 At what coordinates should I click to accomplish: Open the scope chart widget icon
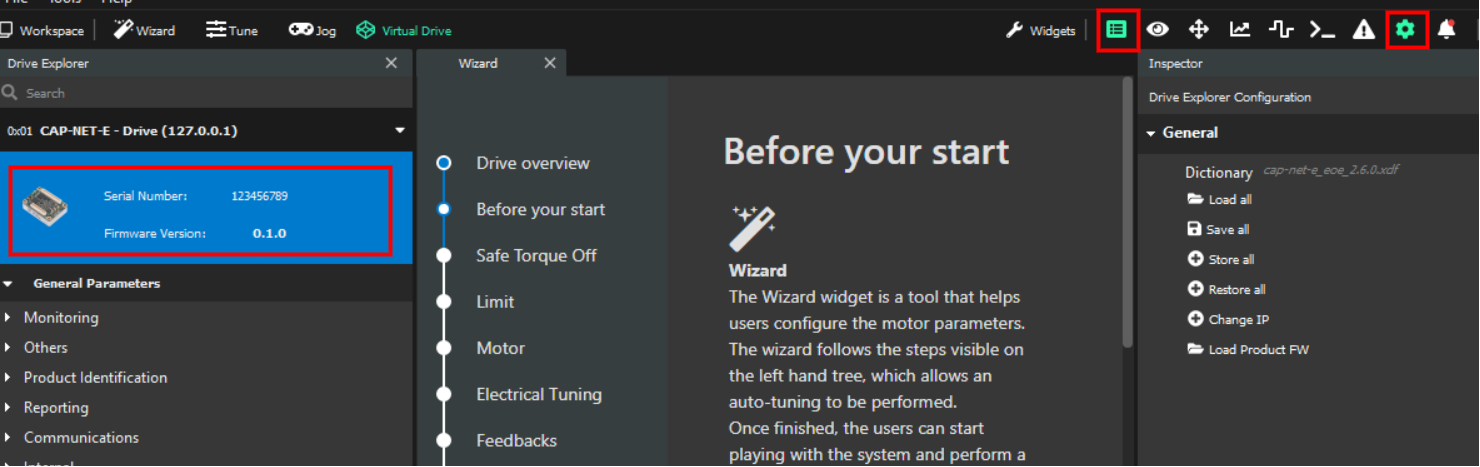(1240, 30)
